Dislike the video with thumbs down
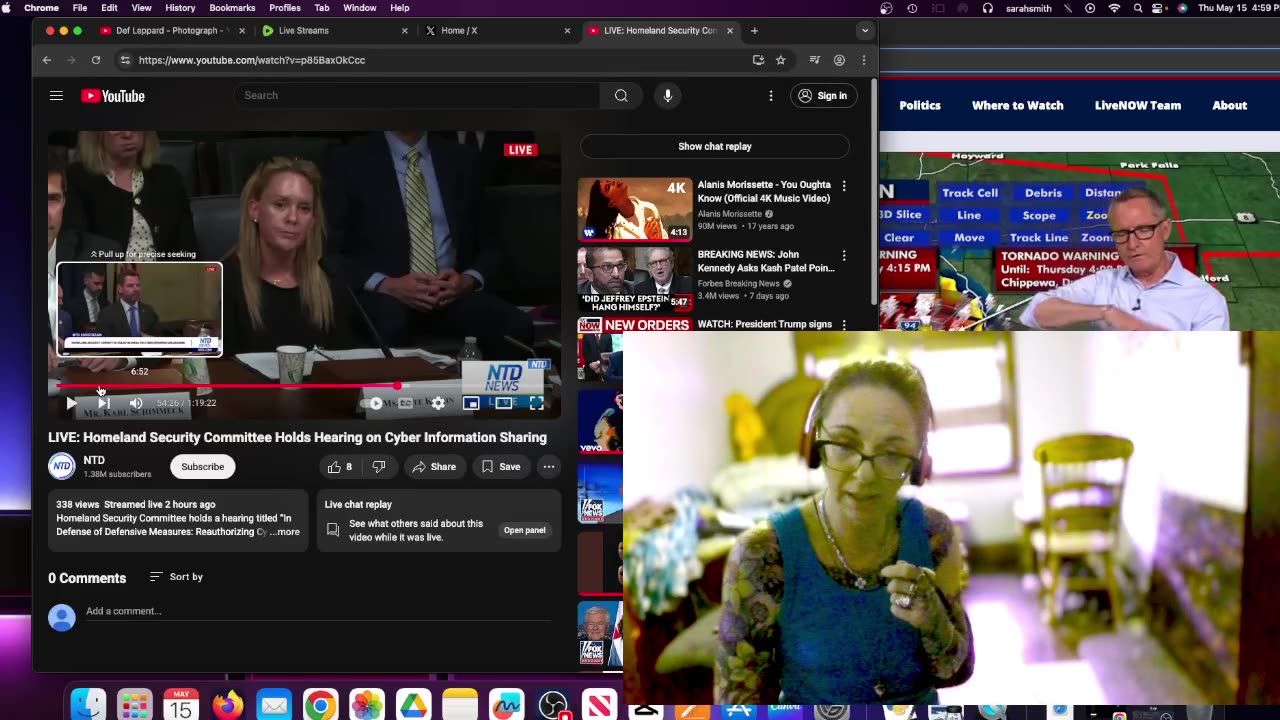Image resolution: width=1280 pixels, height=720 pixels. (379, 467)
